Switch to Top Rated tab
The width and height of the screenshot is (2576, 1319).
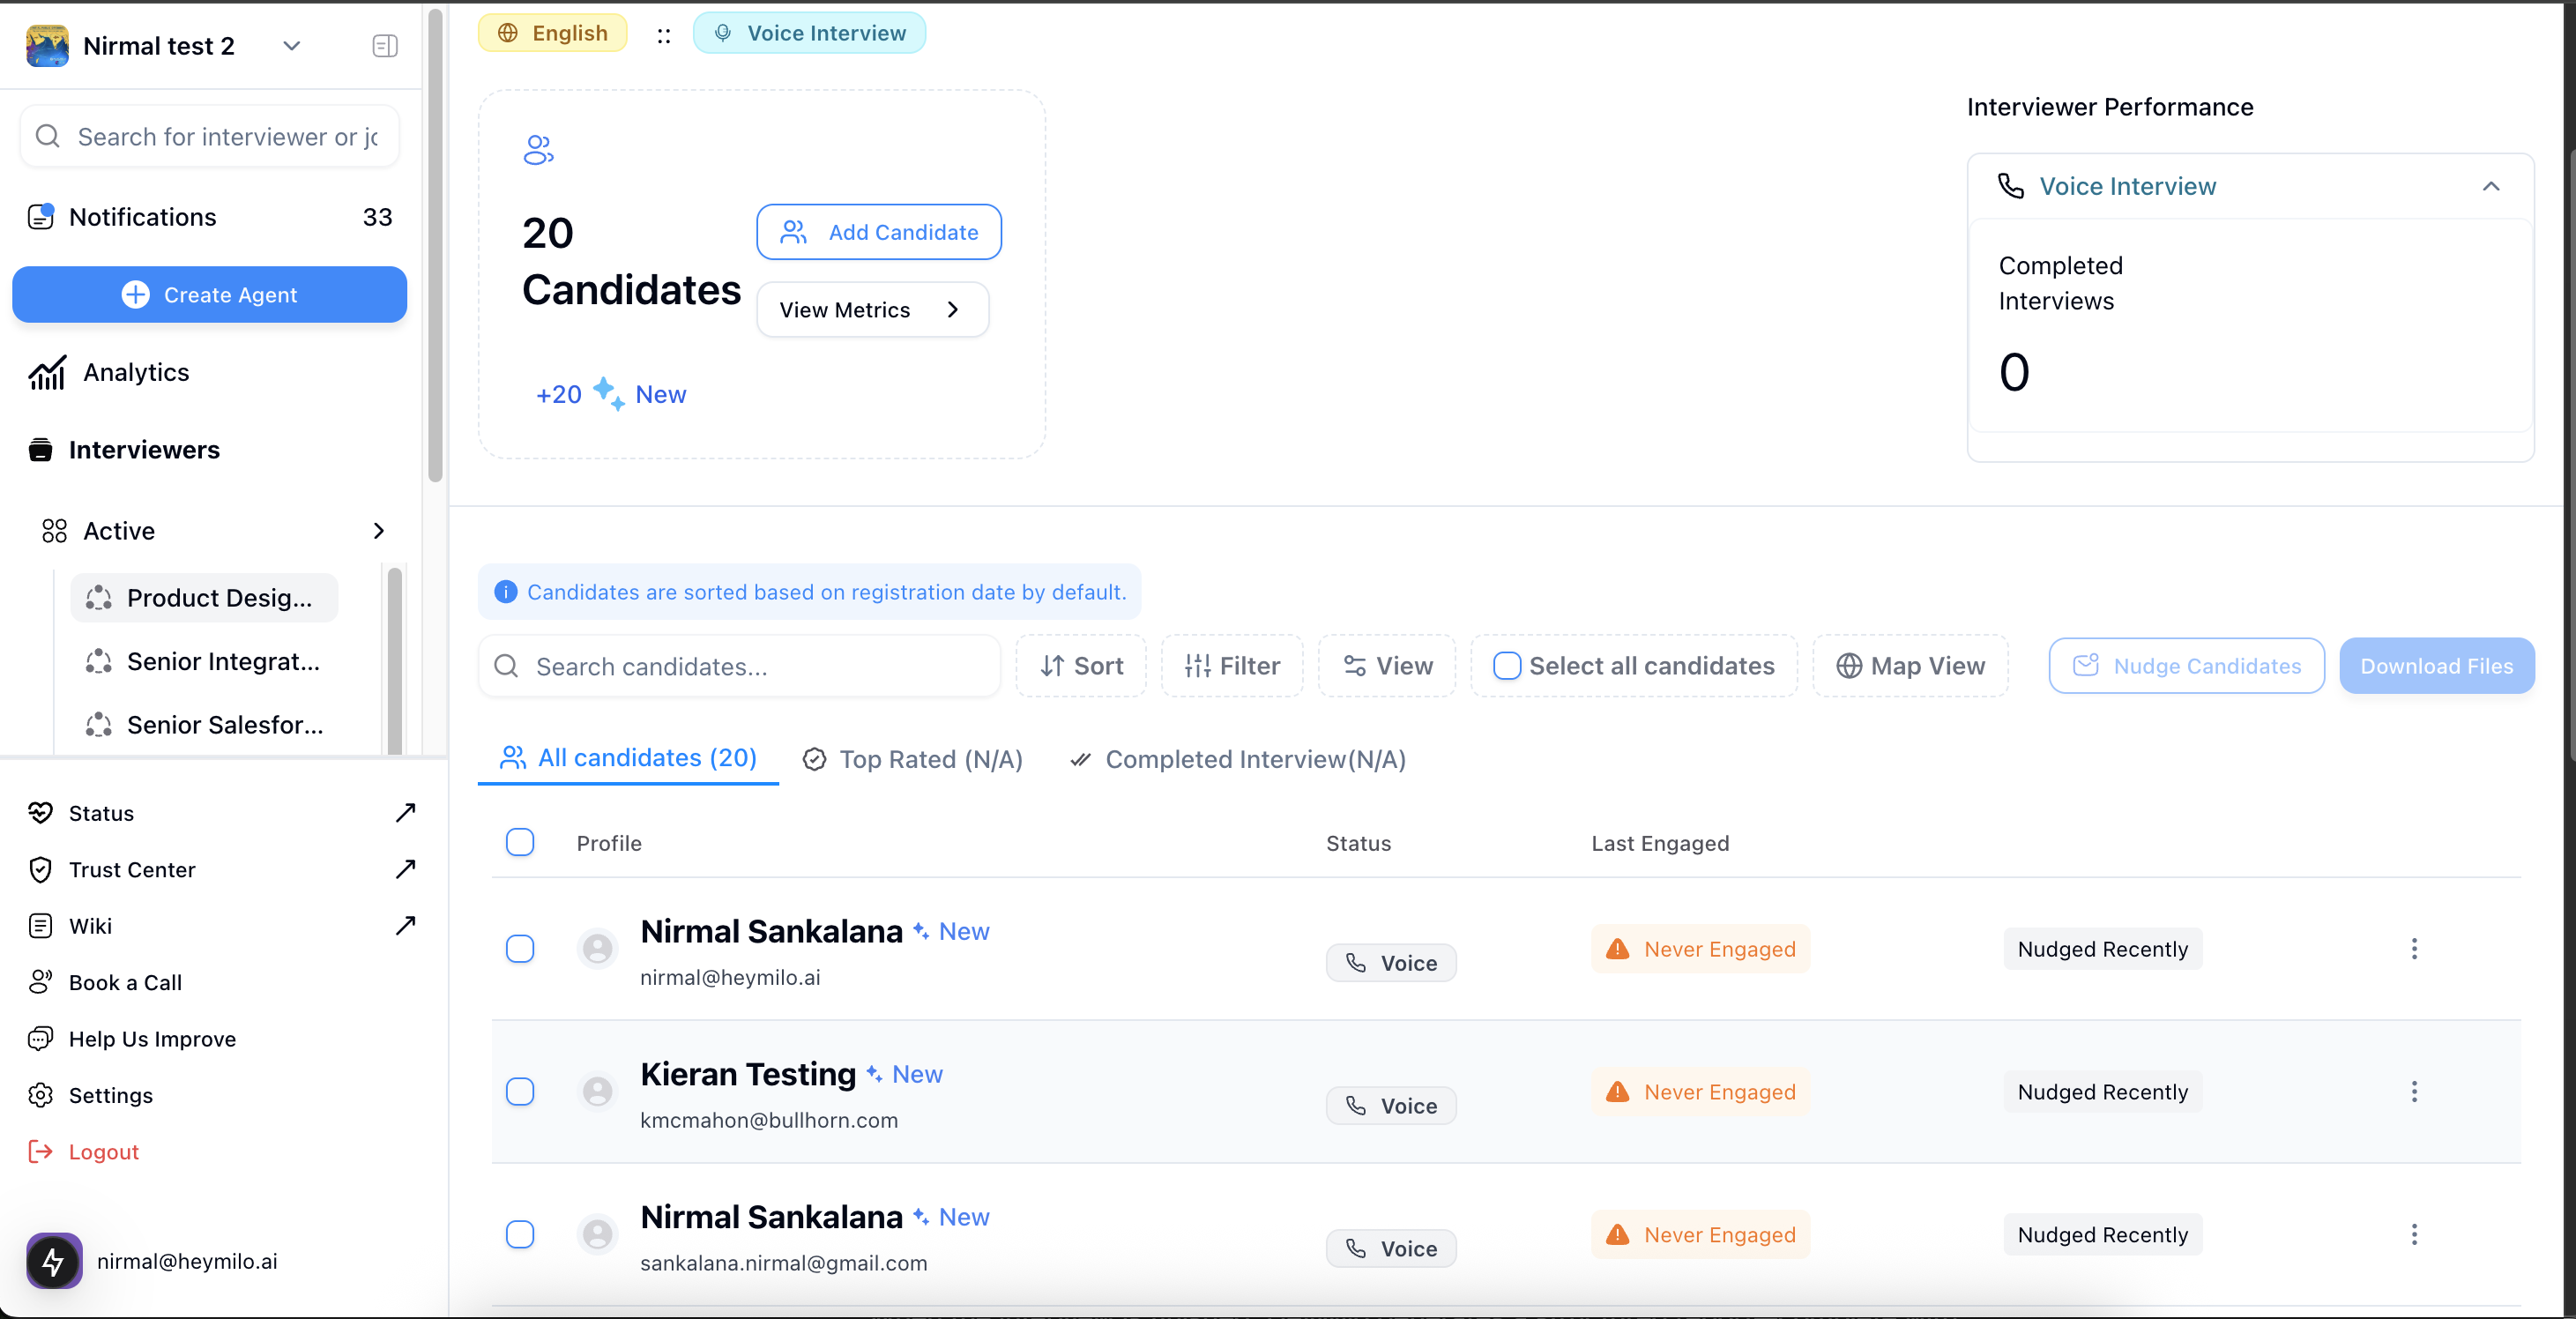[912, 759]
